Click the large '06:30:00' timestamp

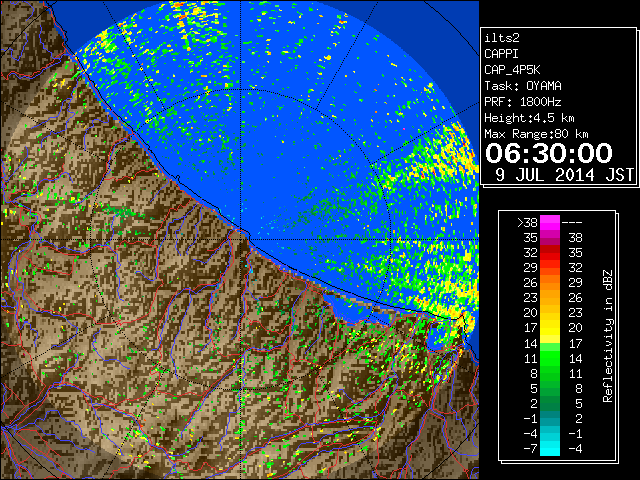pos(549,153)
